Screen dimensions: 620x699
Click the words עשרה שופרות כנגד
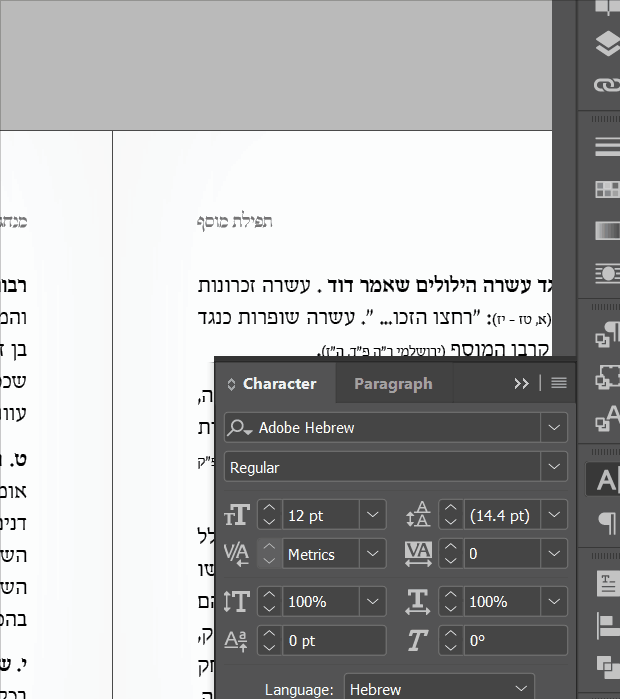click(x=276, y=317)
